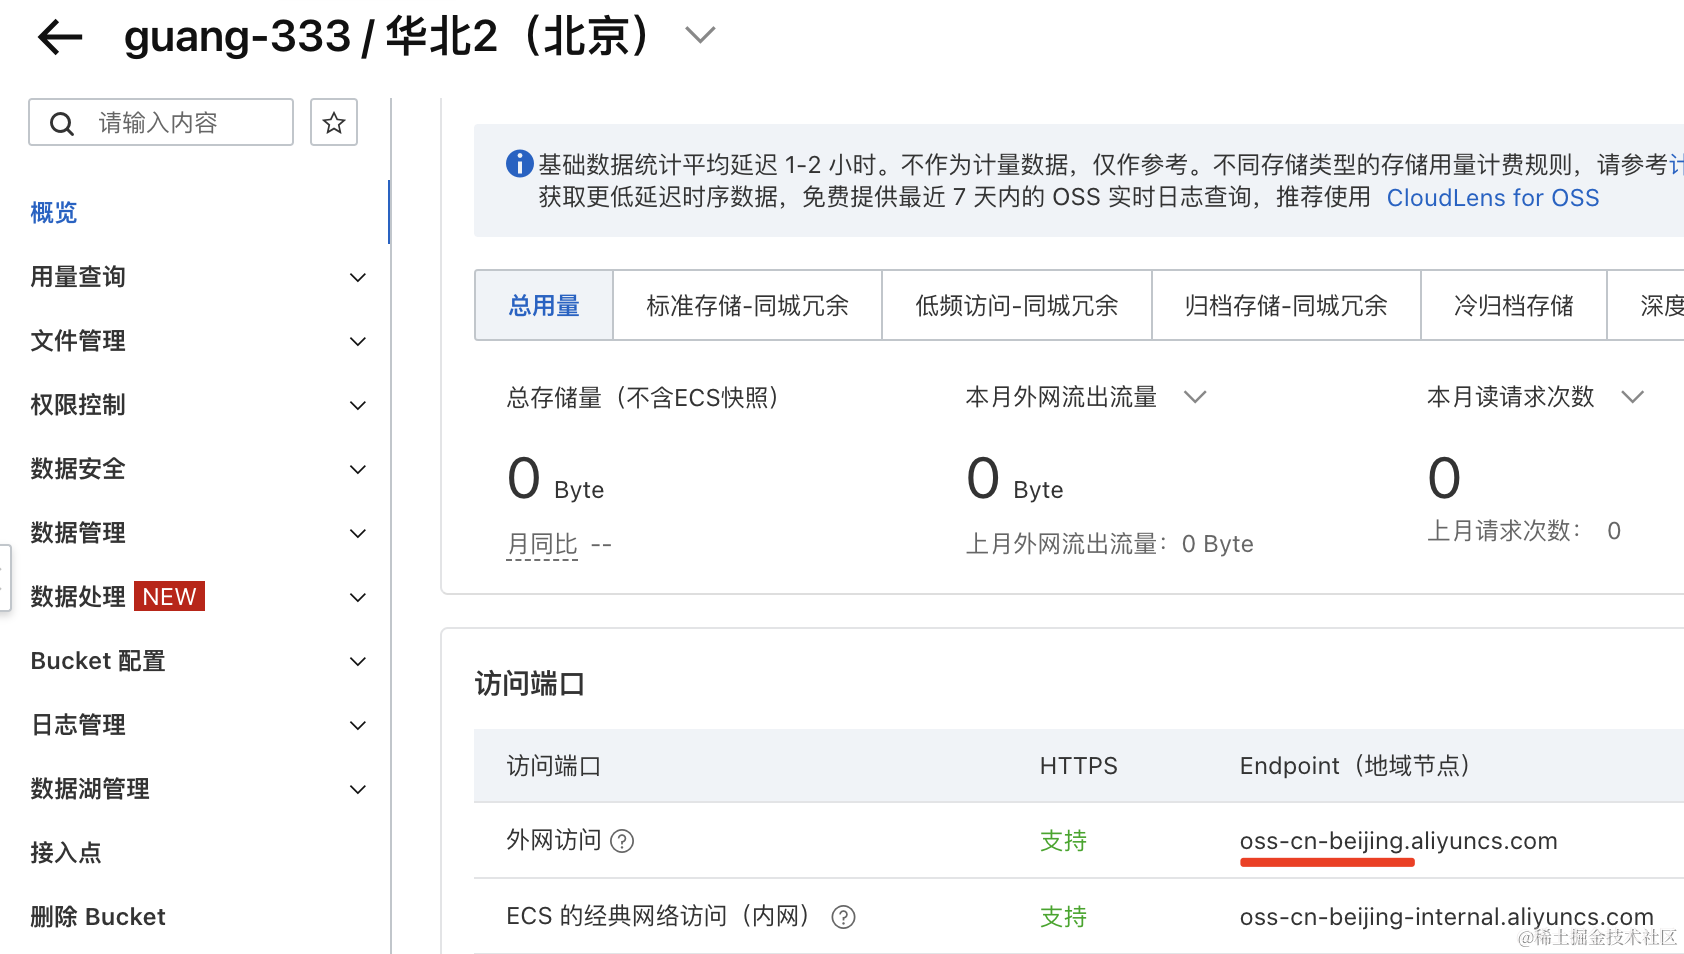Switch to 低频访问-同城冗余 tab
Screen dimensions: 1684x954
click(x=1016, y=306)
